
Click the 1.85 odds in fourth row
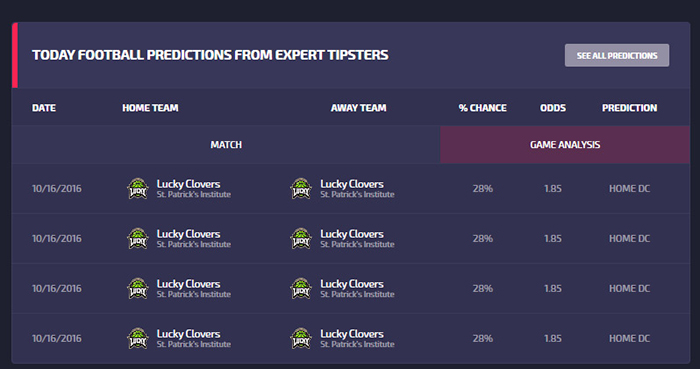(x=553, y=338)
